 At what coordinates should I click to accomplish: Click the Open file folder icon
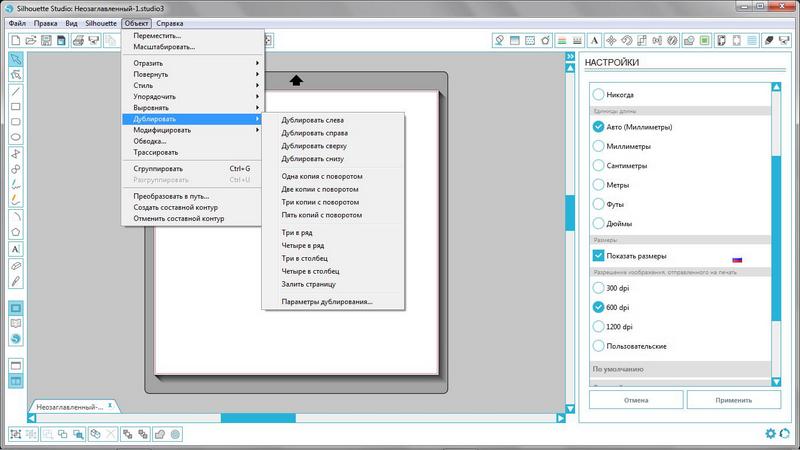tap(31, 40)
